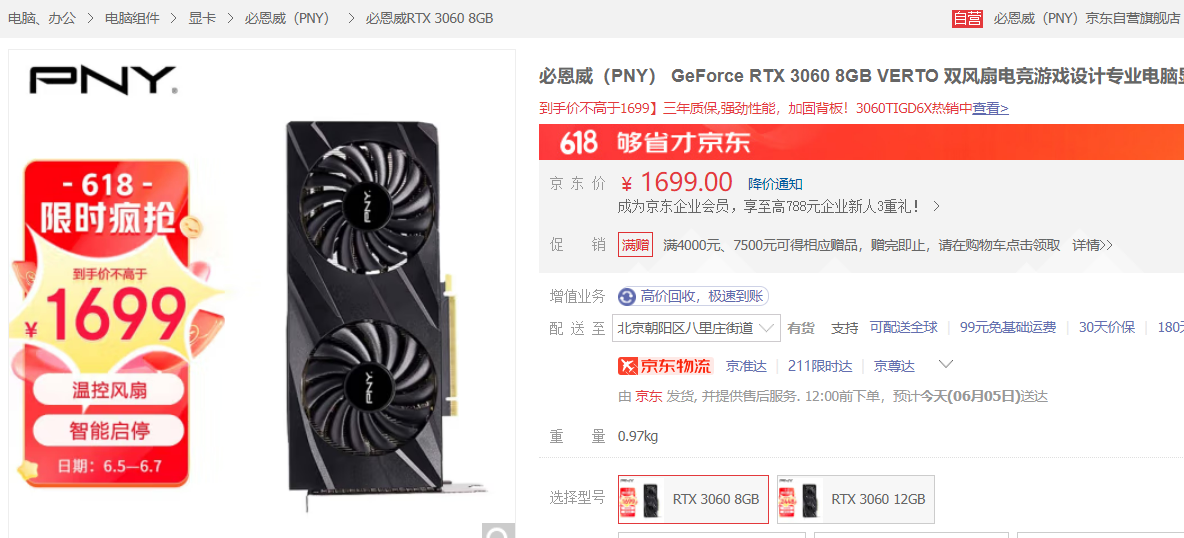
Task: Click the red 满赠 promotion tag
Action: pyautogui.click(x=635, y=245)
